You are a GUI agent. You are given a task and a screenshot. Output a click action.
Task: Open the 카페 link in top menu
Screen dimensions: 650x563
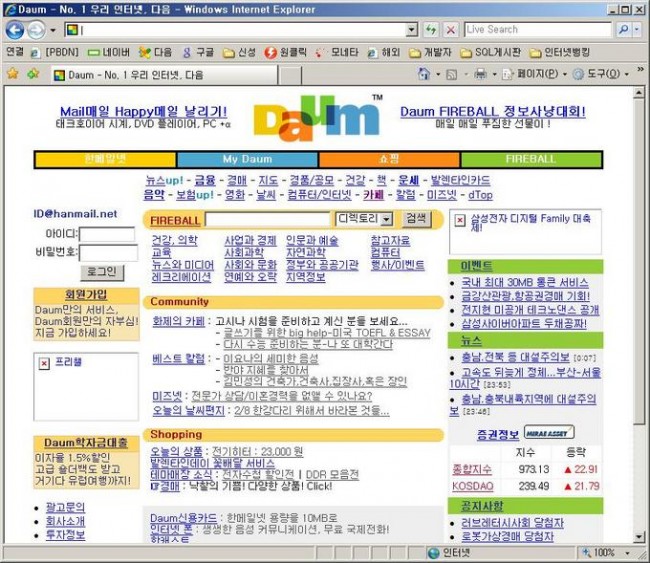374,195
